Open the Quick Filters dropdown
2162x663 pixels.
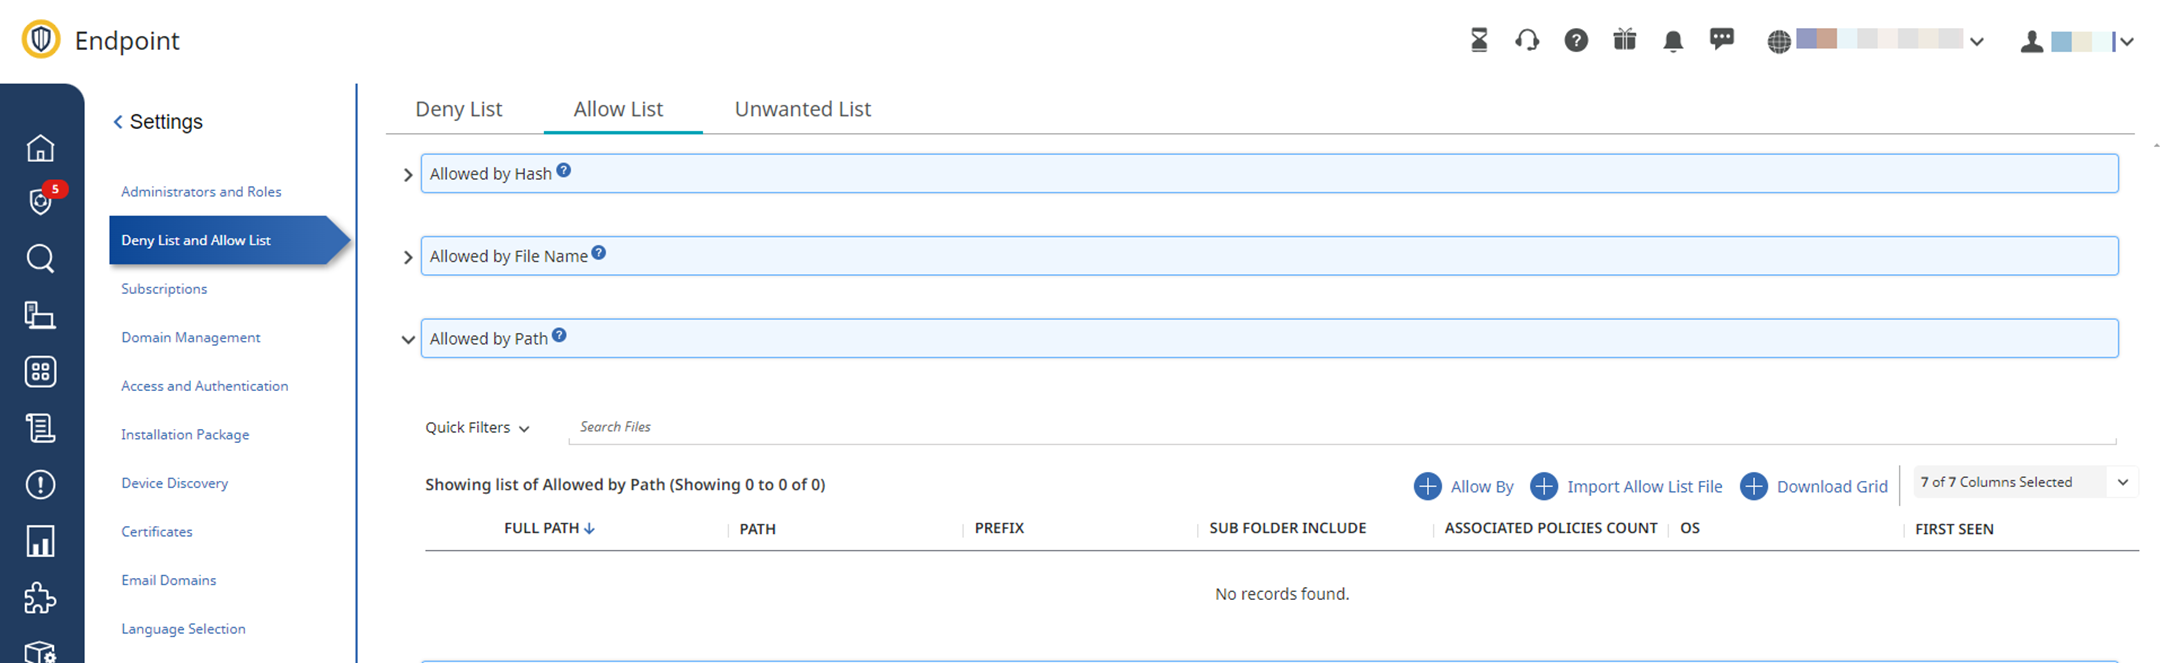tap(477, 428)
